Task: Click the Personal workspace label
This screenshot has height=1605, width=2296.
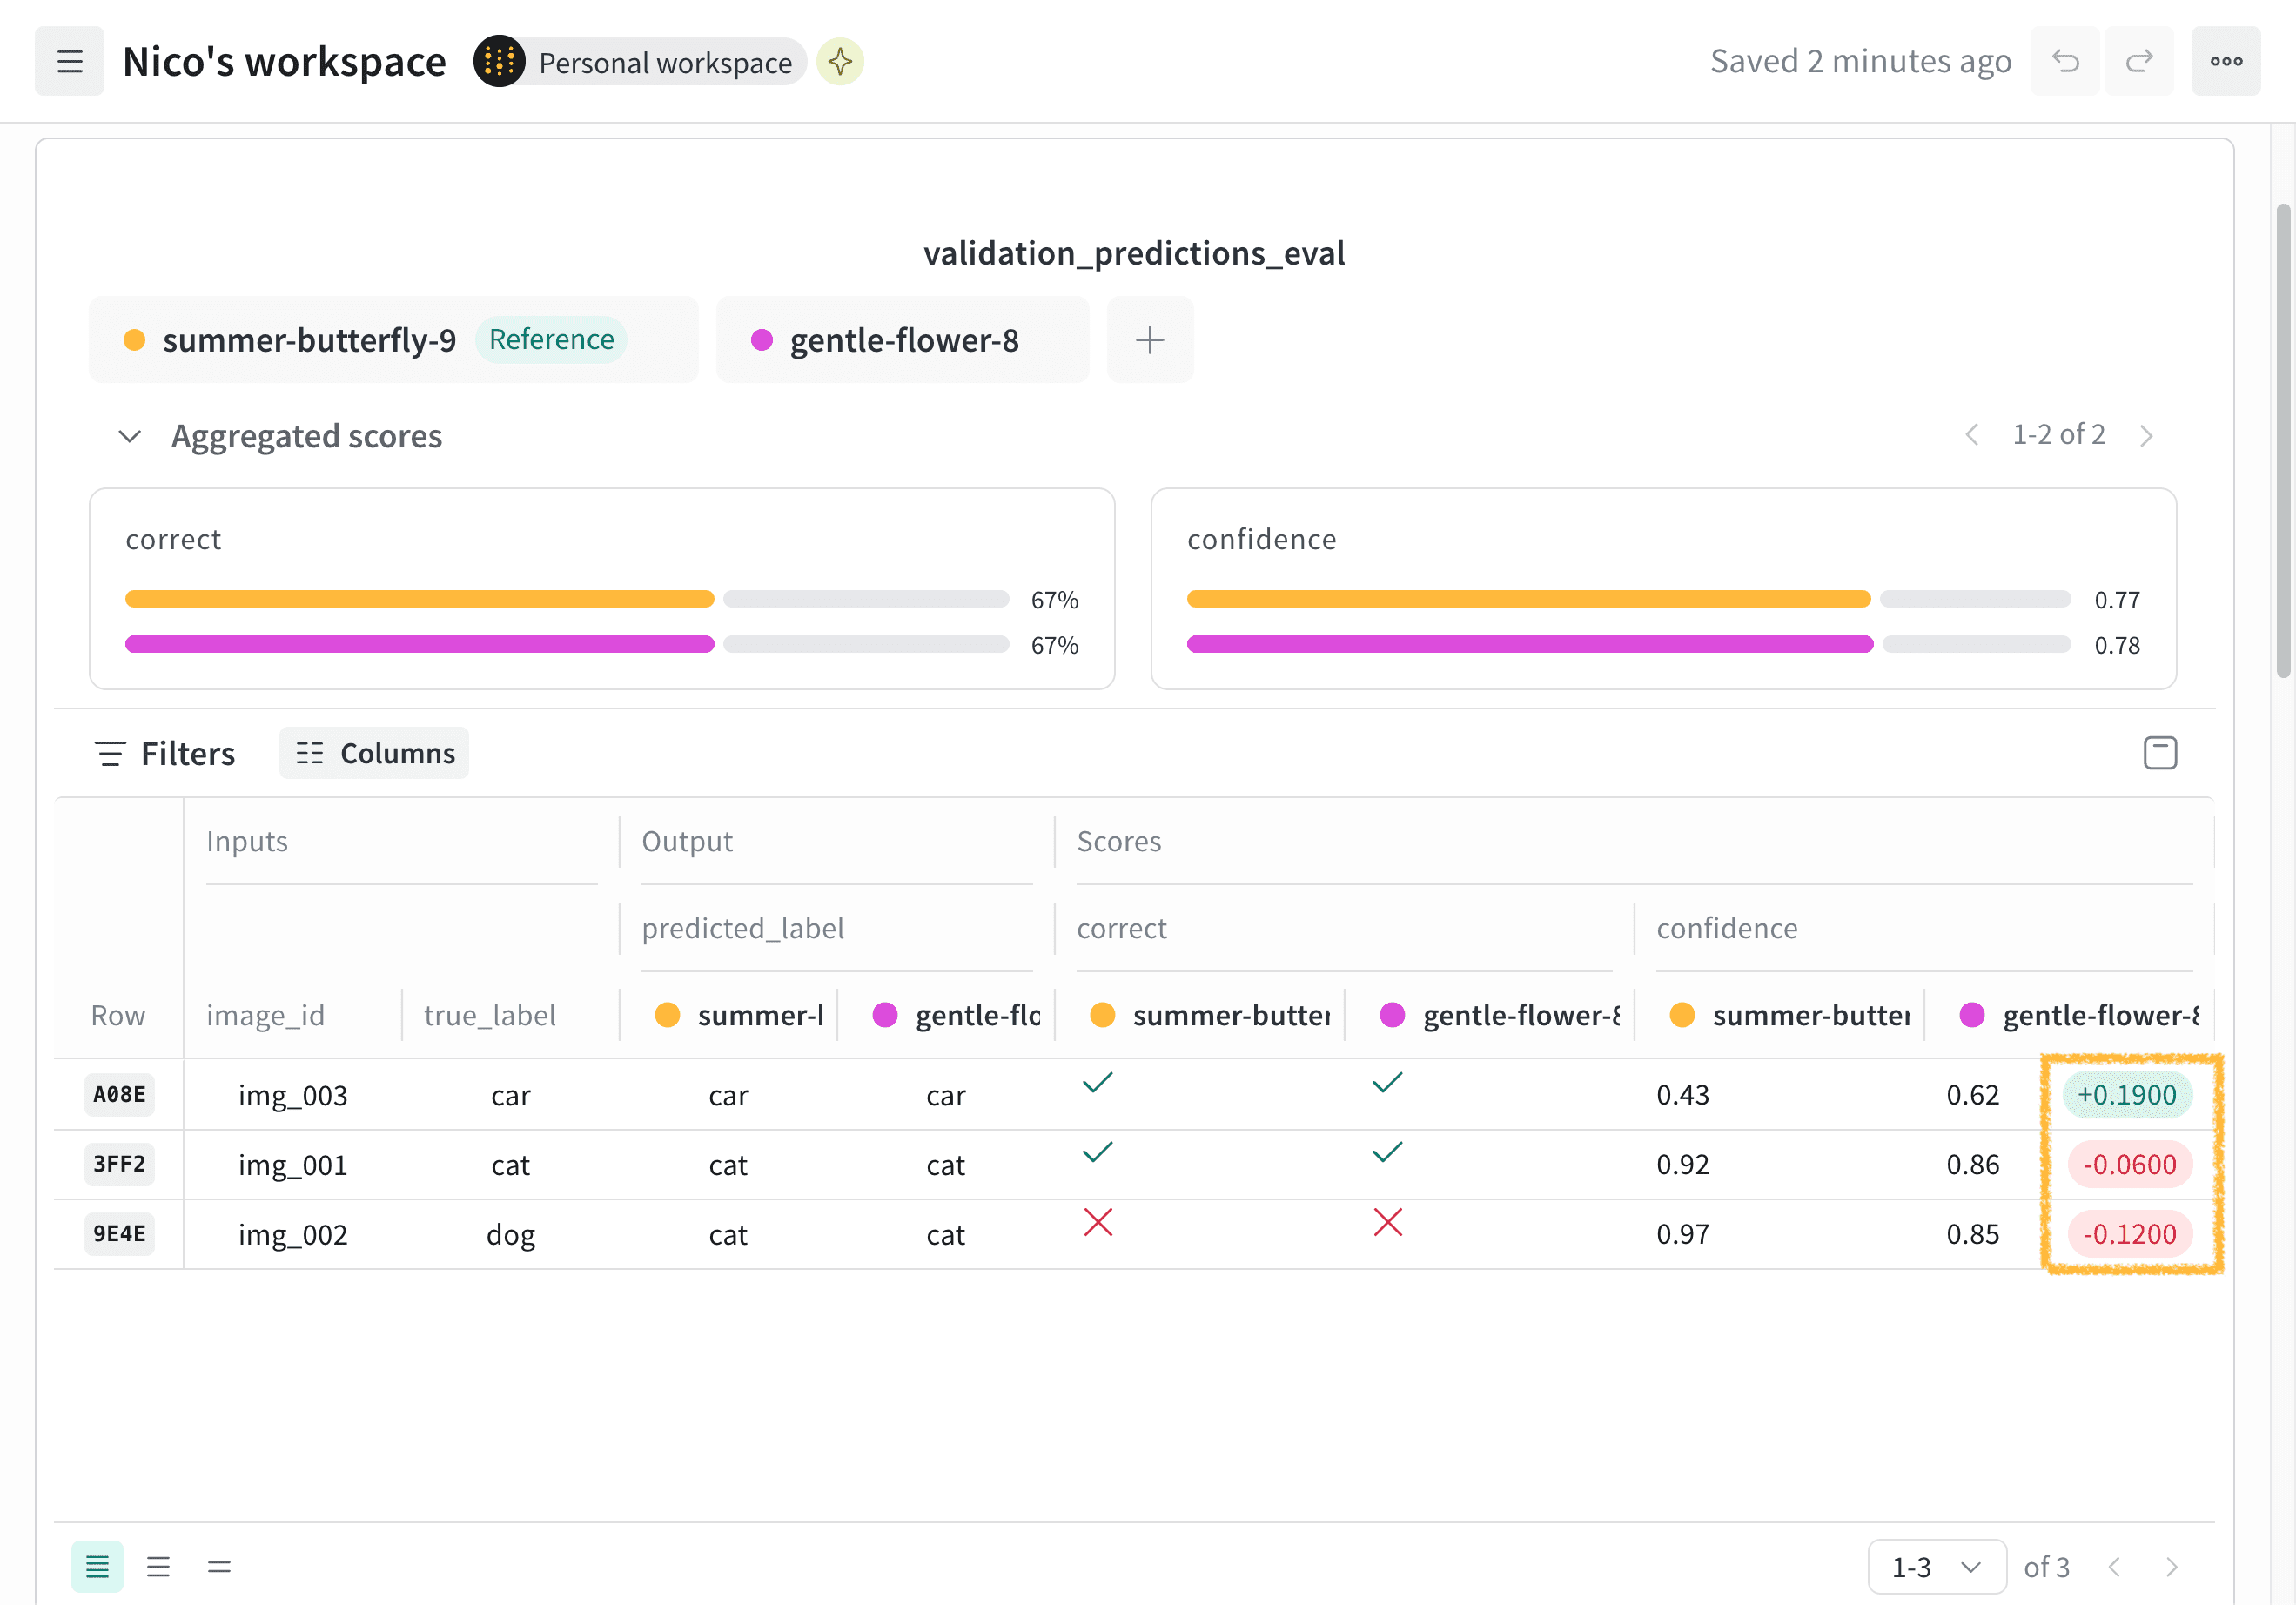Action: pyautogui.click(x=665, y=62)
